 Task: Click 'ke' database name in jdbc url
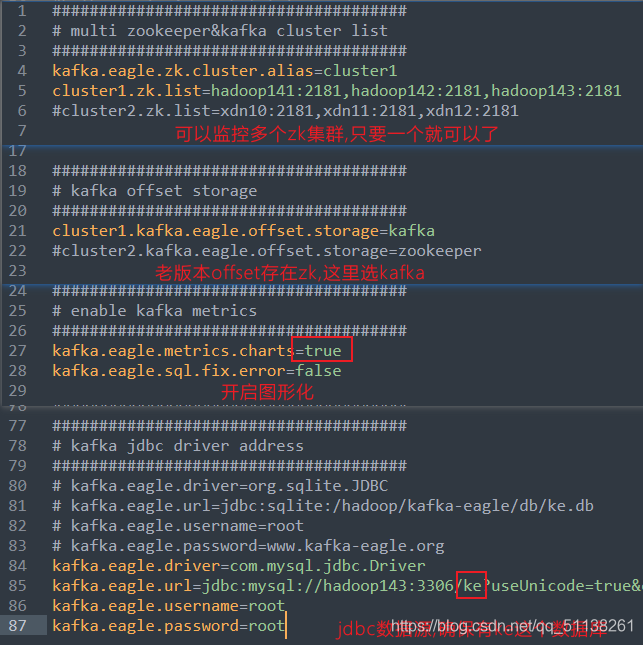pos(472,586)
